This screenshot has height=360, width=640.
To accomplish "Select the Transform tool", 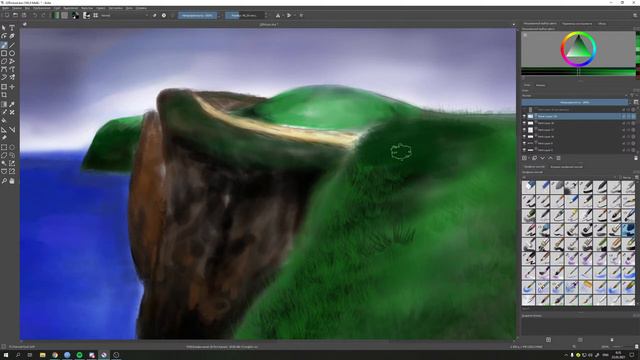I will [x=4, y=87].
